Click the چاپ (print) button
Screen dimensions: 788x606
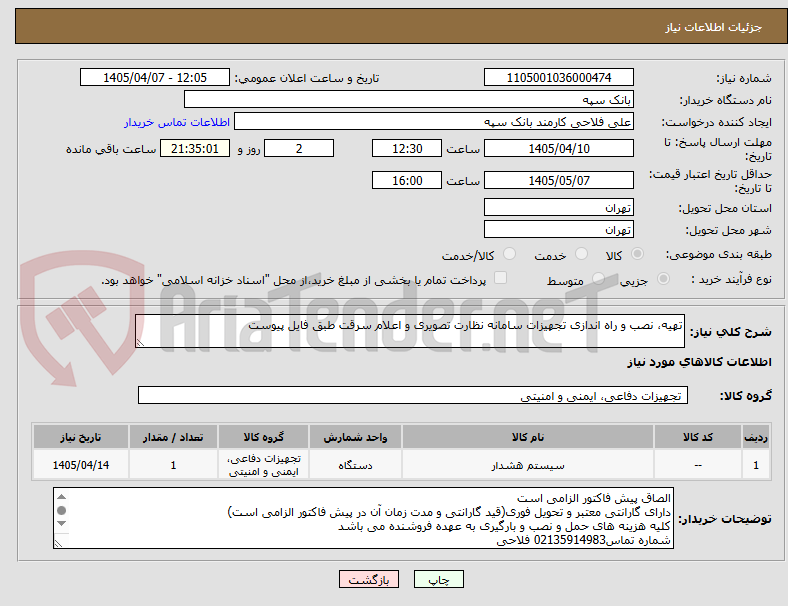pos(438,579)
